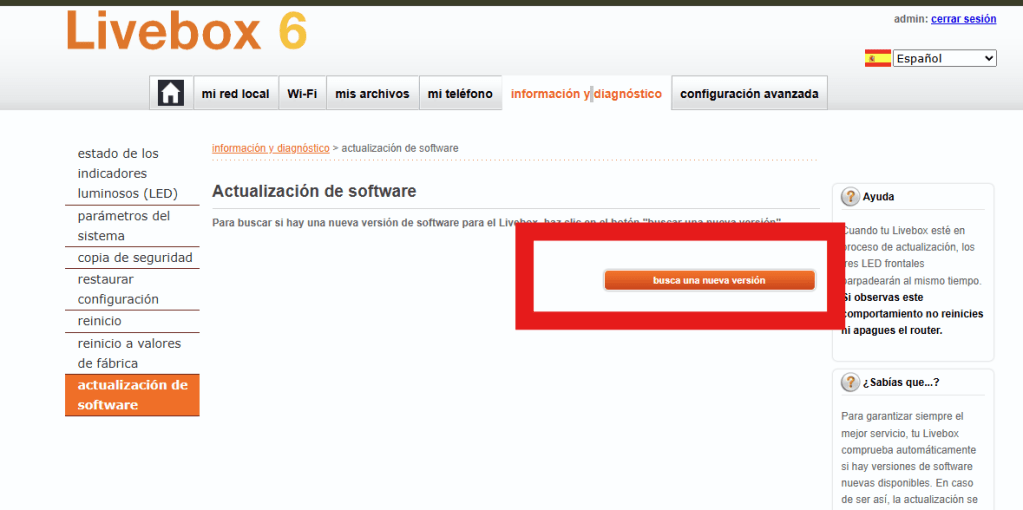Open the mi red local tab
The width and height of the screenshot is (1023, 510).
tap(235, 94)
